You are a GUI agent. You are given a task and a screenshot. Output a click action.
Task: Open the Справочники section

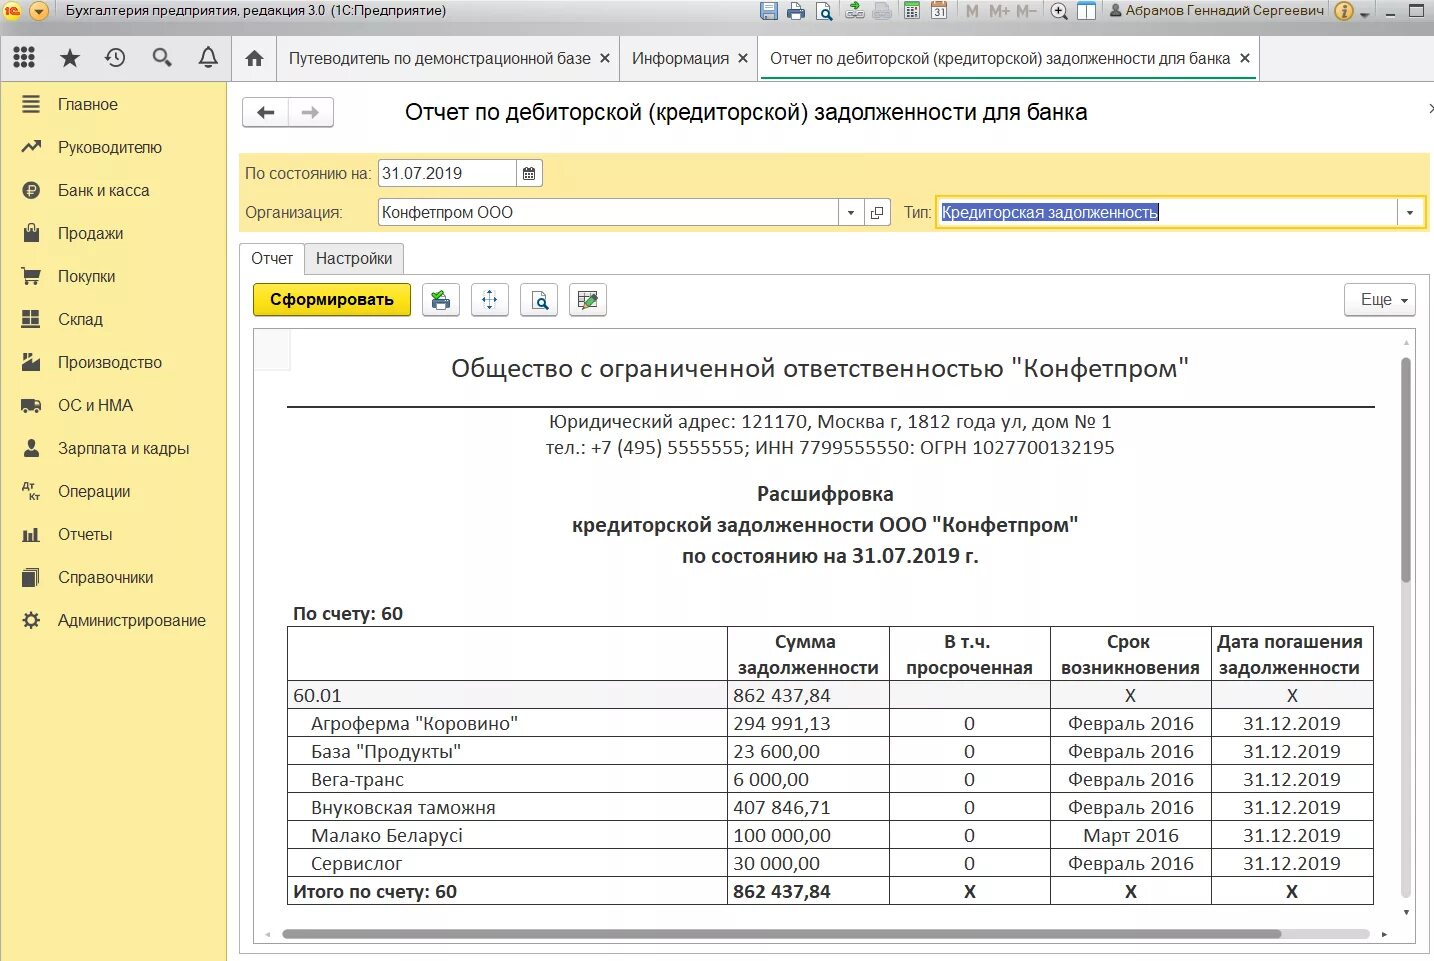[x=106, y=577]
